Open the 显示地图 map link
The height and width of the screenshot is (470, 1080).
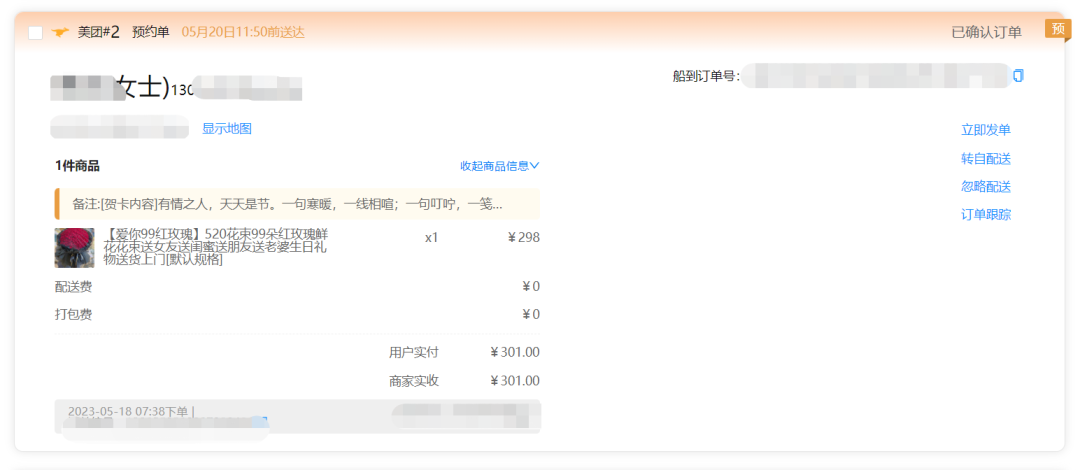pos(227,128)
